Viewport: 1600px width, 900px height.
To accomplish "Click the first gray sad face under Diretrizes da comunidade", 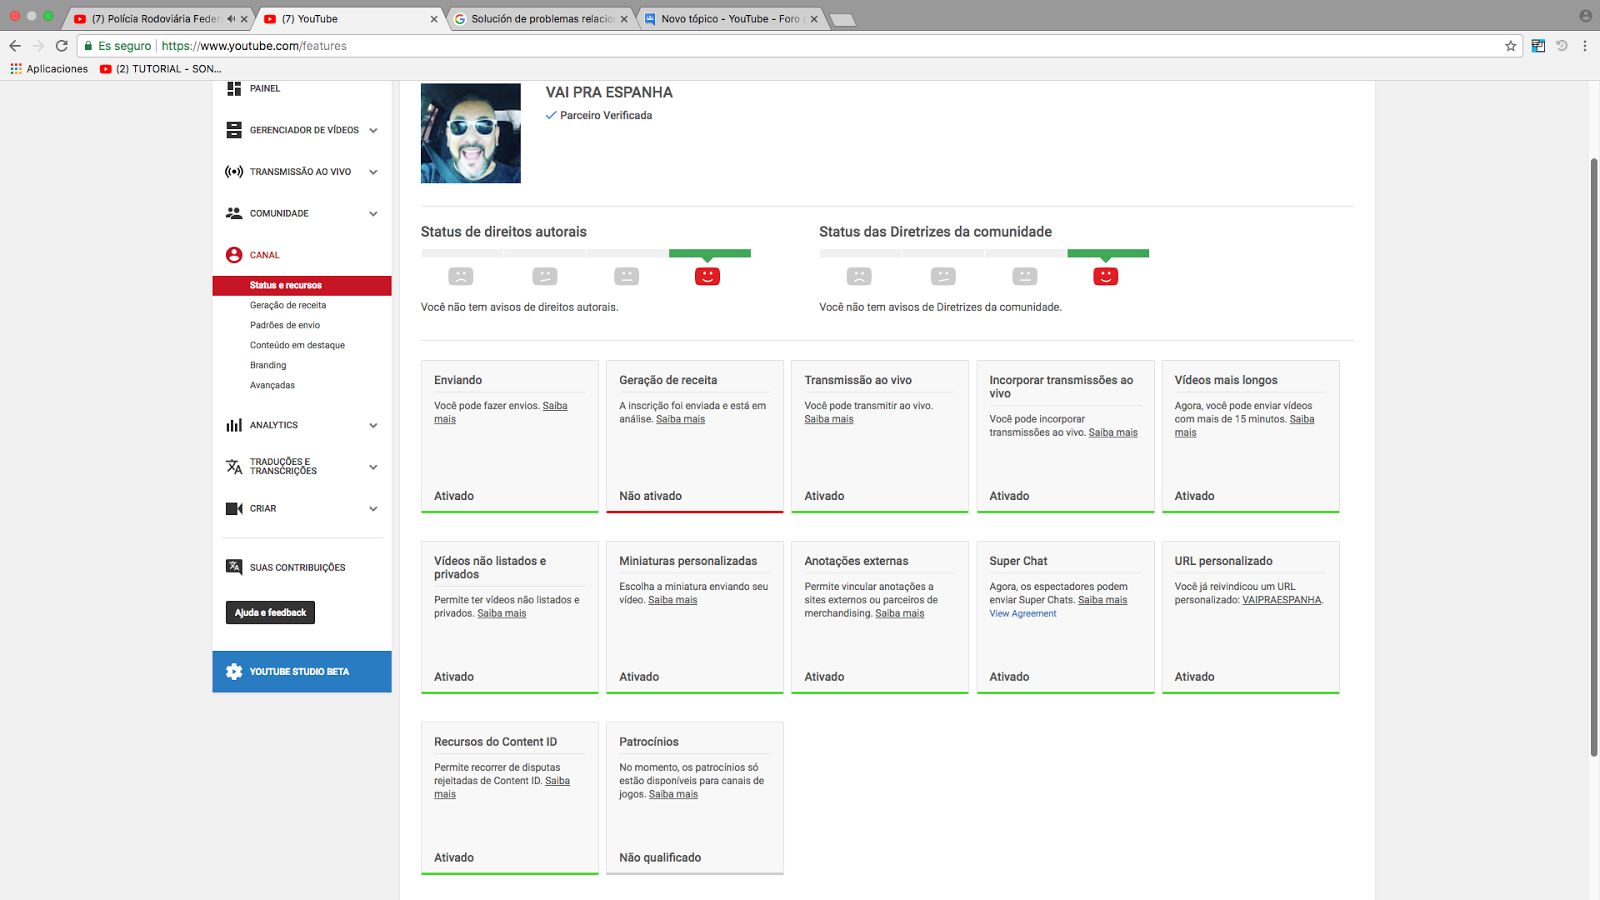I will click(859, 276).
